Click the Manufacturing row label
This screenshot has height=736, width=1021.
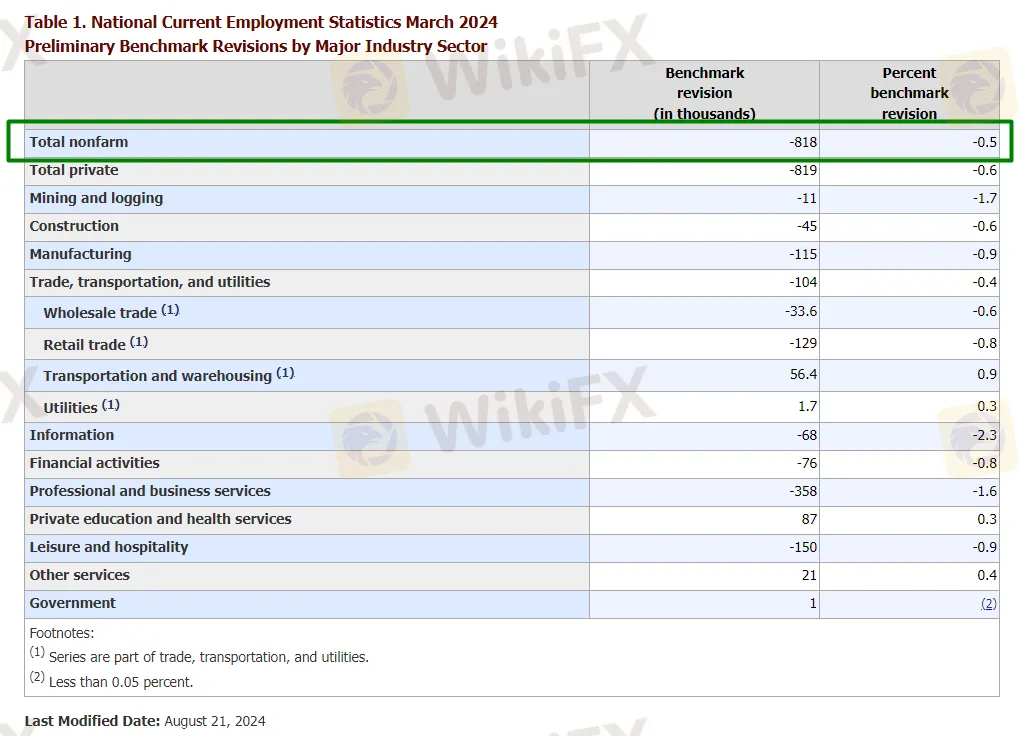(x=80, y=254)
